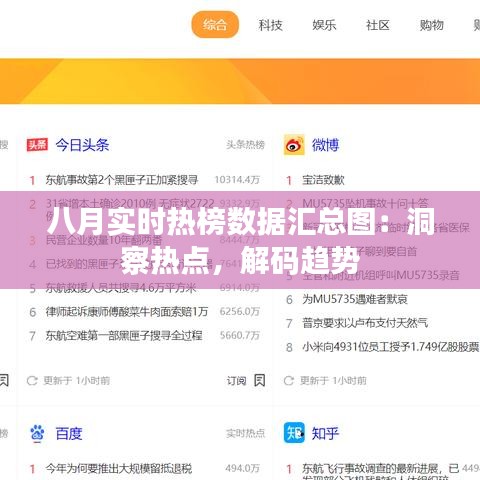Open Weibo topic 普京要求以卢布支付天然气
The width and height of the screenshot is (480, 480).
pos(365,323)
